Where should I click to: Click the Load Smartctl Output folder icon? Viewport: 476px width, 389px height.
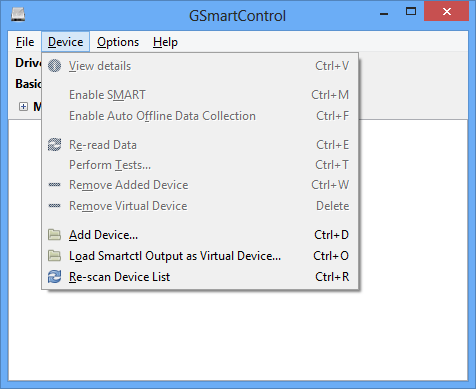click(x=54, y=256)
